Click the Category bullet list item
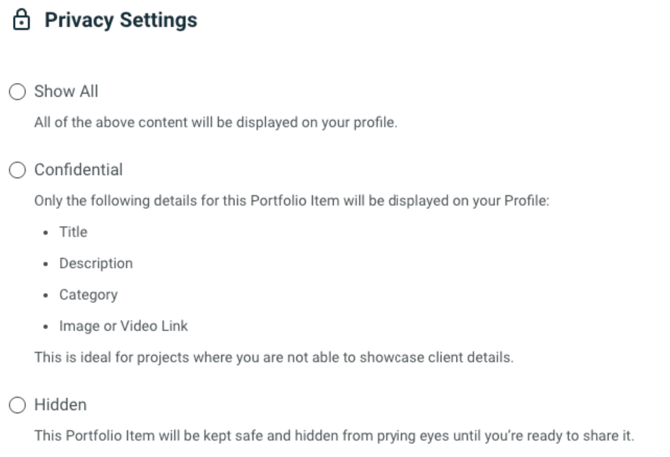The height and width of the screenshot is (457, 670). point(88,295)
